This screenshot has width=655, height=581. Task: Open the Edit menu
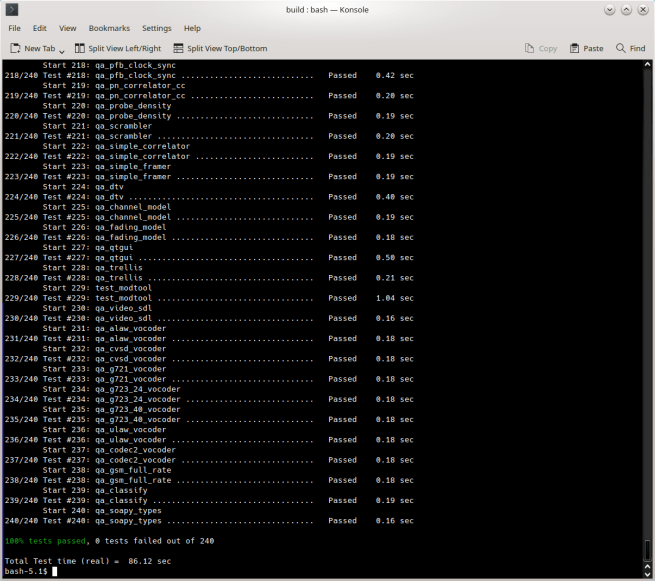pos(39,28)
